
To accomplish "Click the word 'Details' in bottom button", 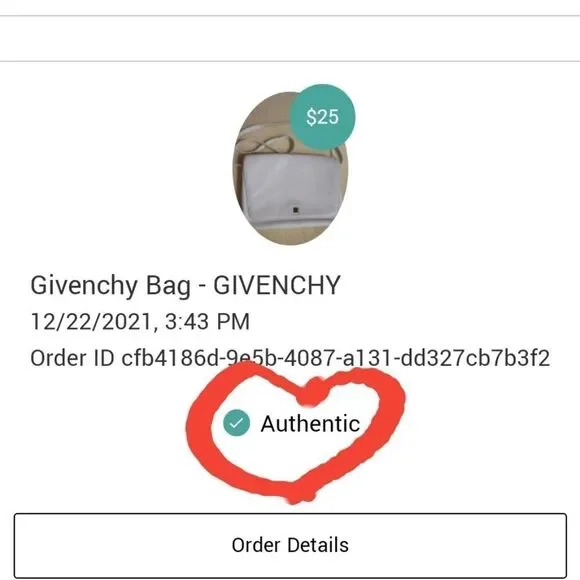I will pyautogui.click(x=318, y=545).
